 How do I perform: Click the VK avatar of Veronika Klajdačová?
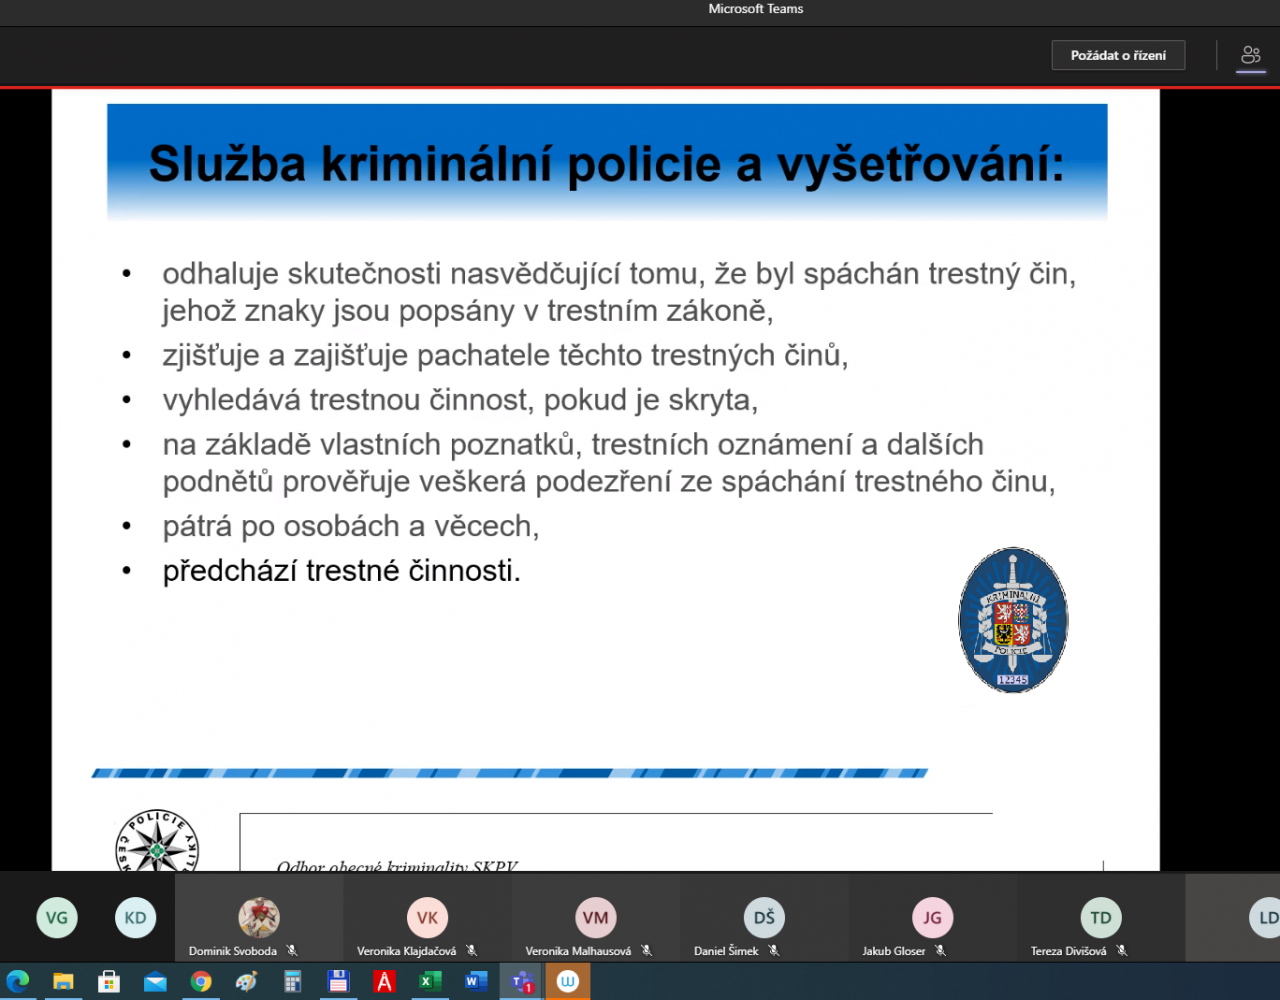pos(427,917)
